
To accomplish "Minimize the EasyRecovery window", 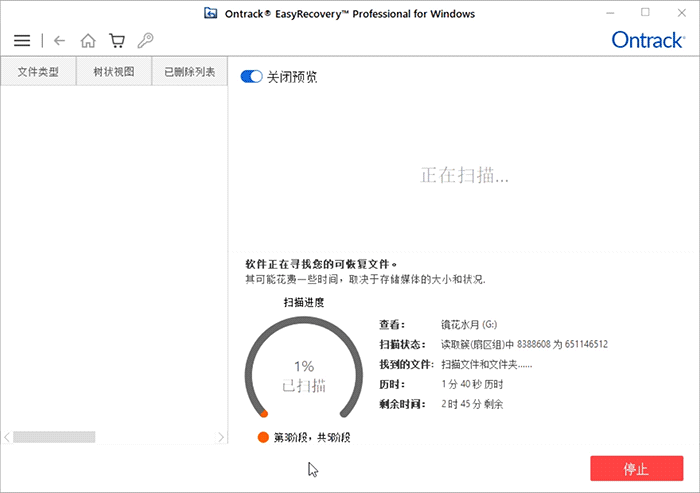I will point(610,13).
